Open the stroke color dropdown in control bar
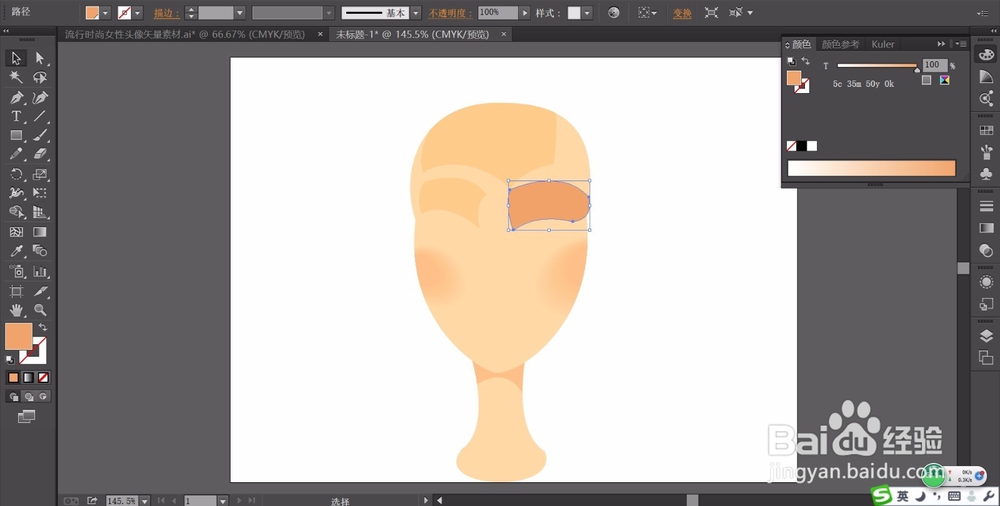The height and width of the screenshot is (506, 1000). tap(138, 13)
